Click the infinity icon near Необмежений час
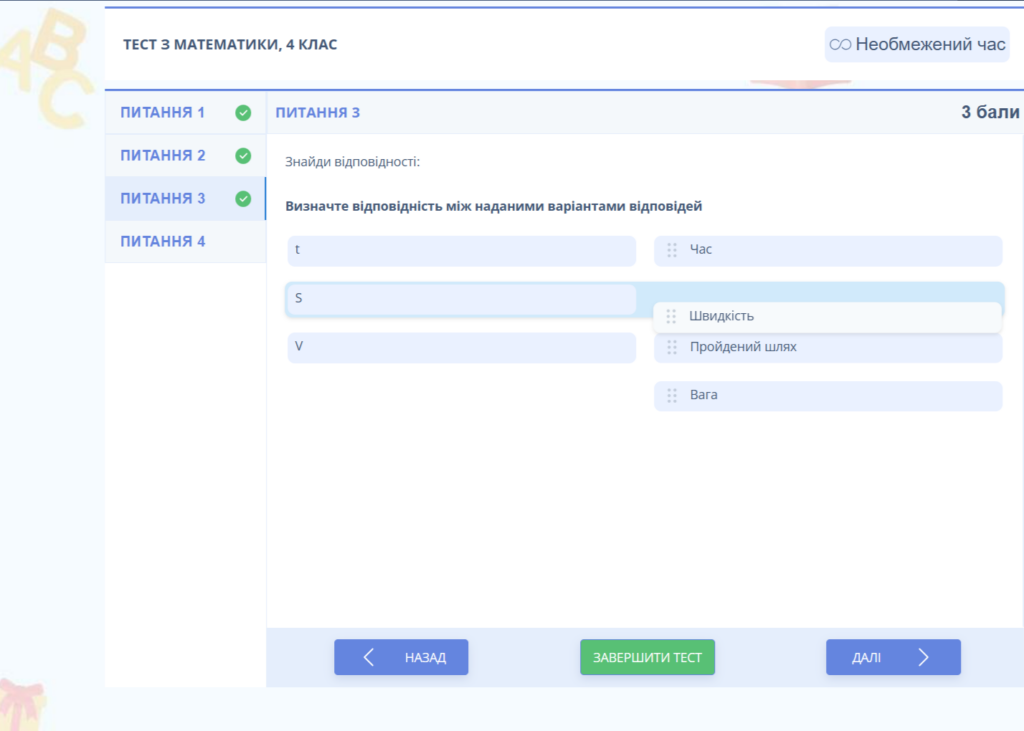Image resolution: width=1024 pixels, height=731 pixels. (840, 45)
